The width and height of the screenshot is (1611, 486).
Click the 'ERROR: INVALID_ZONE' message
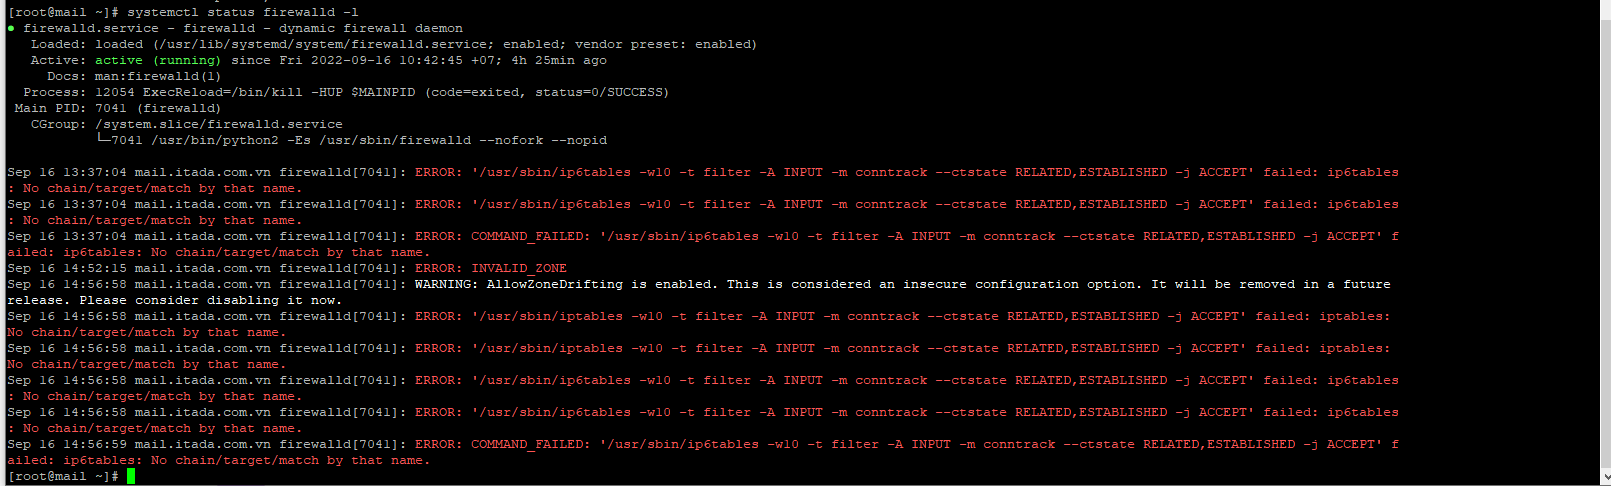click(x=491, y=268)
